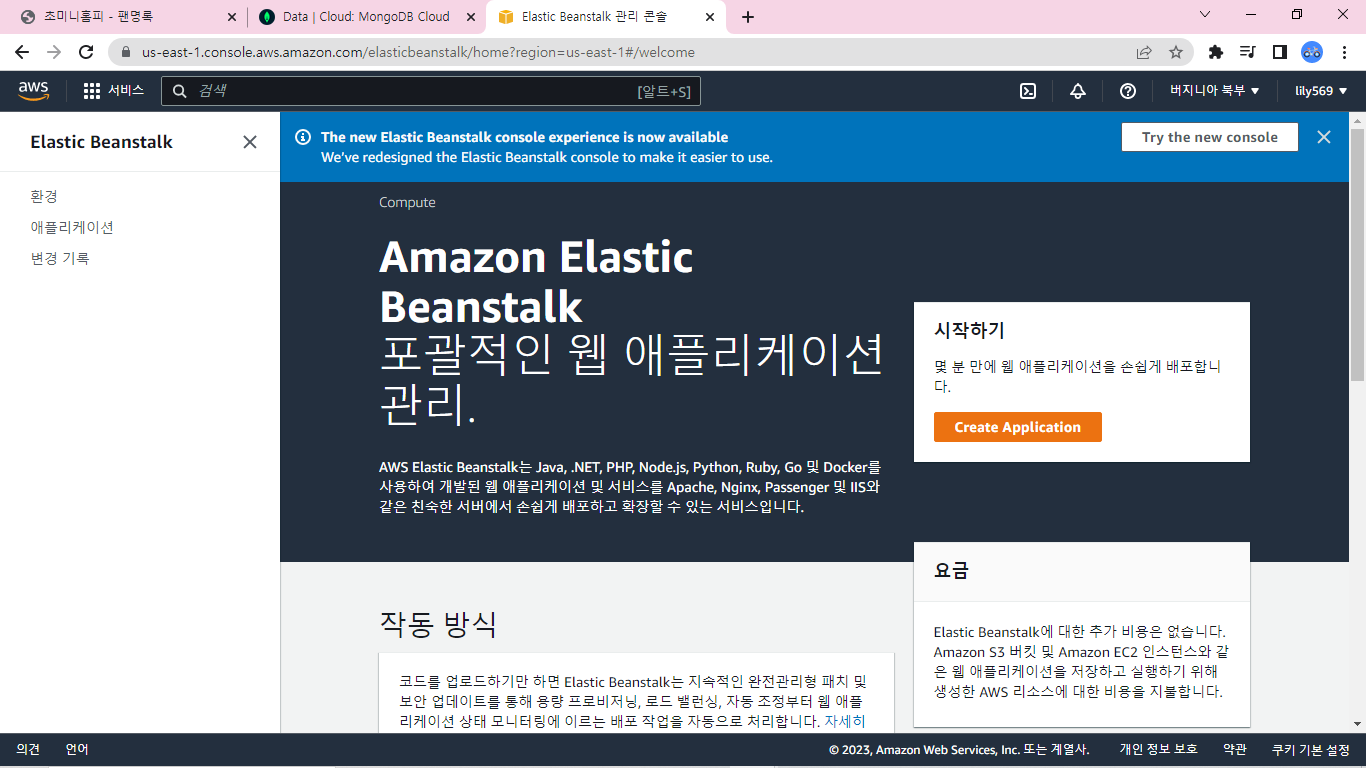The height and width of the screenshot is (768, 1366).
Task: Click the Compute breadcrumb text
Action: pos(407,202)
